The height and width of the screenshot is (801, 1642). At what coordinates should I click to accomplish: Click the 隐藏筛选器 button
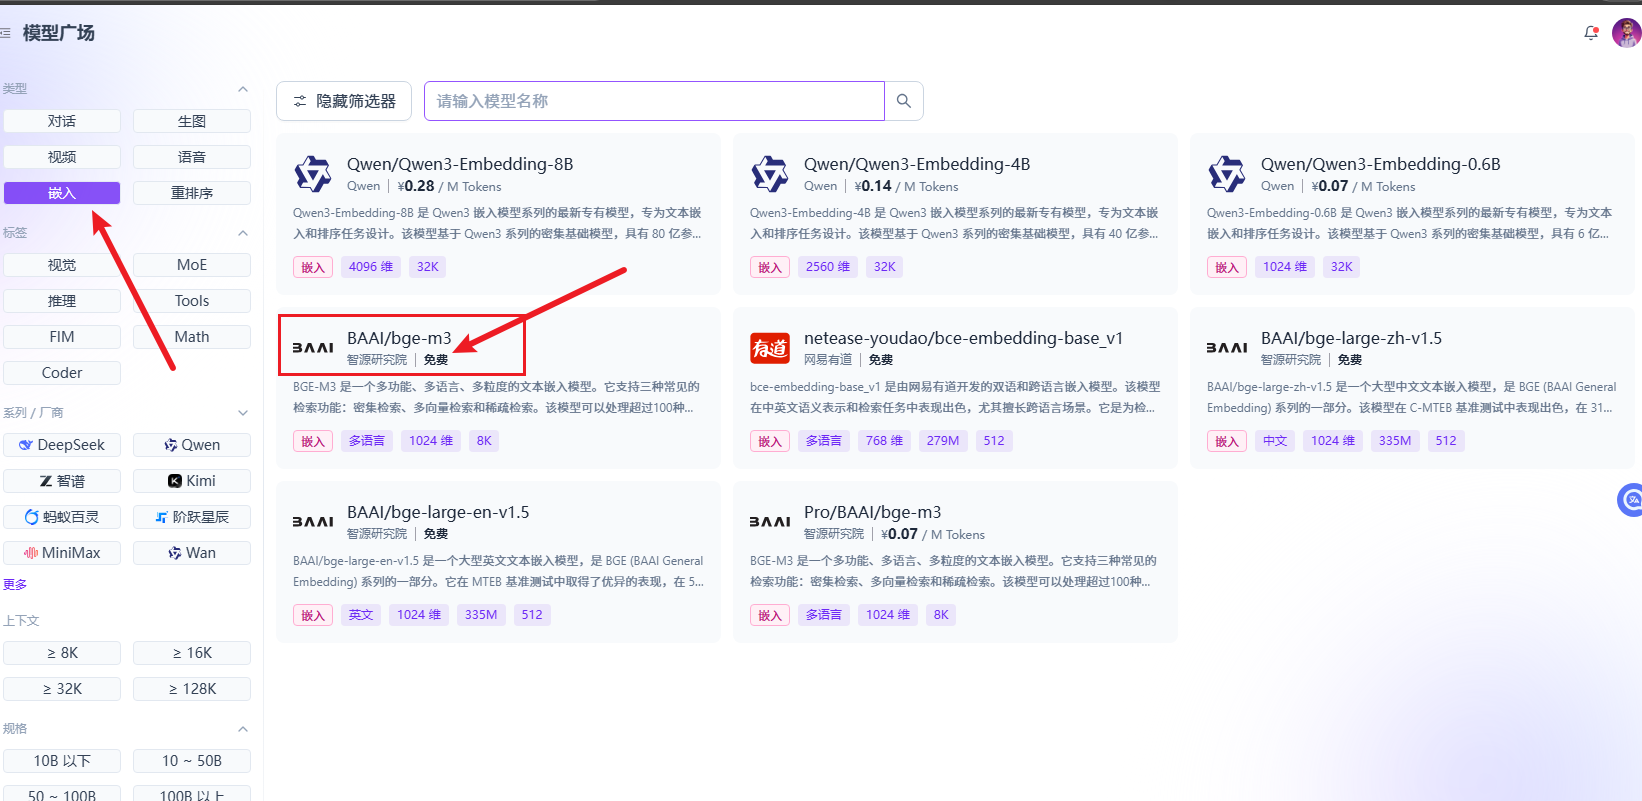pyautogui.click(x=344, y=101)
